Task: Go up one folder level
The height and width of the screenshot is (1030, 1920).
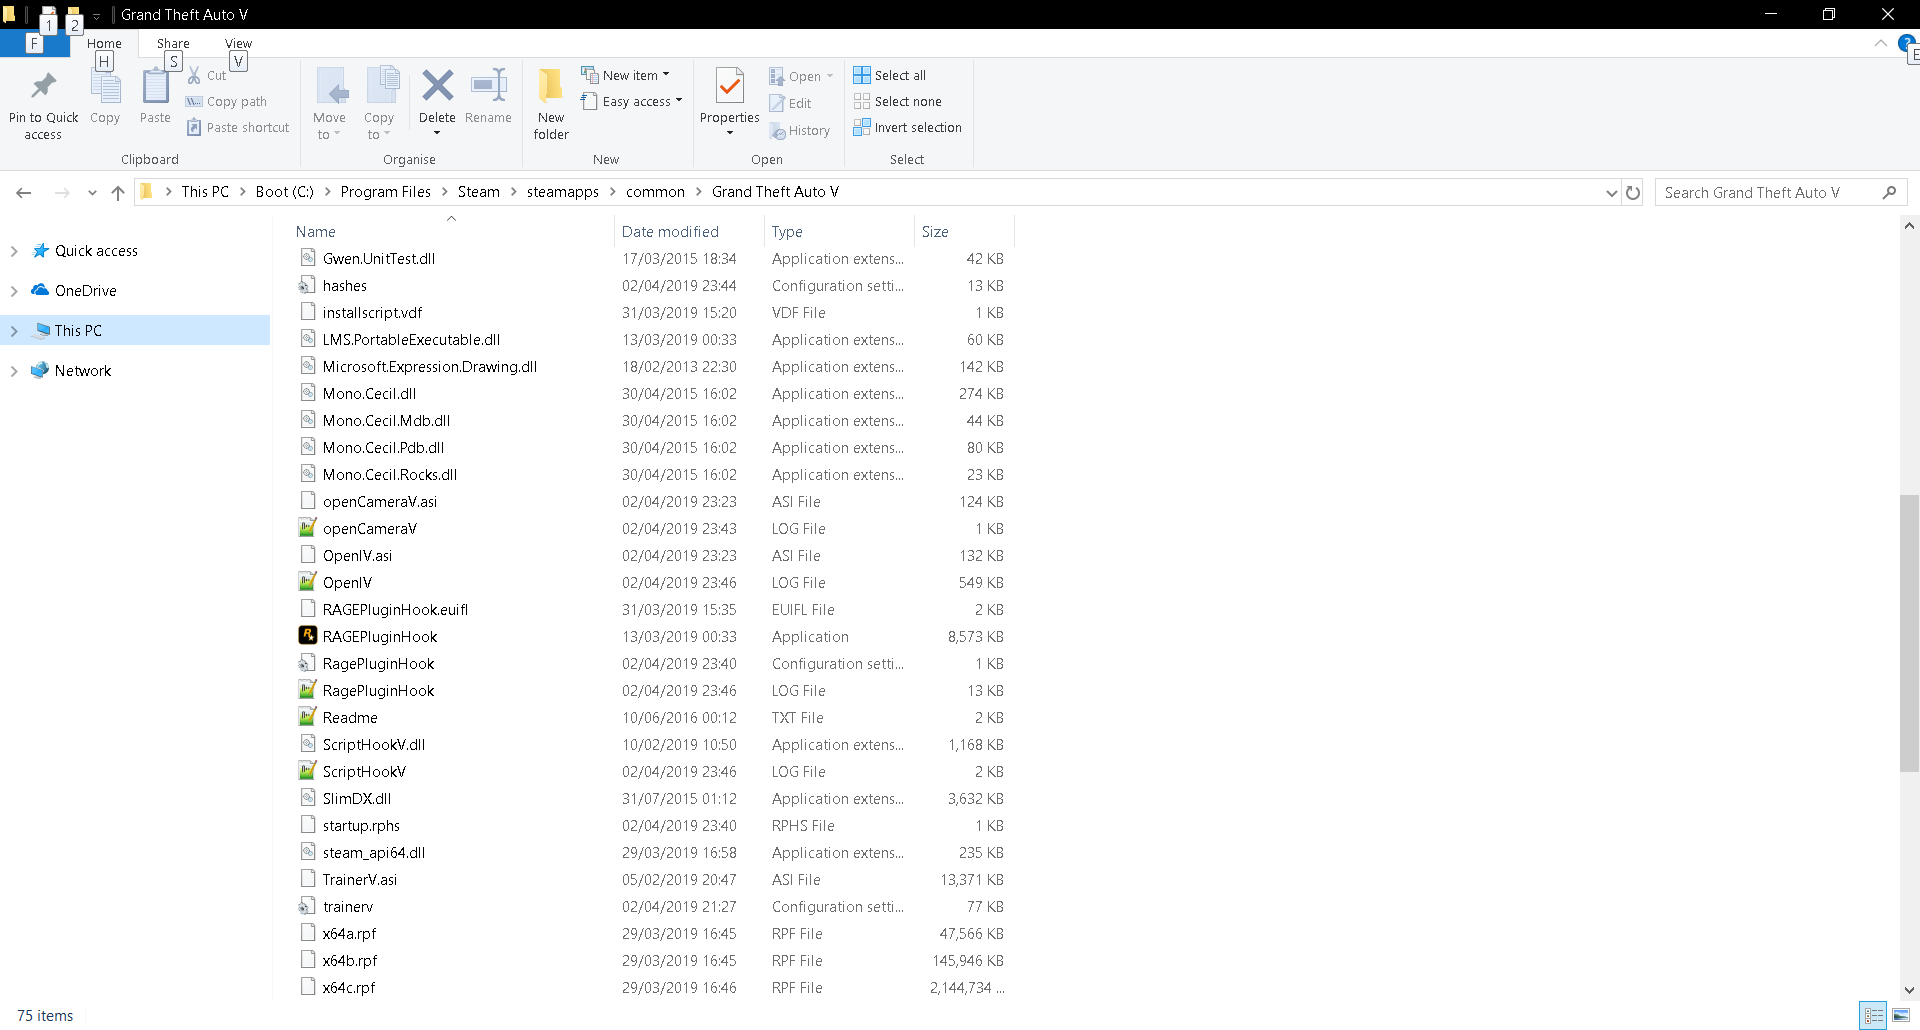Action: (x=118, y=193)
